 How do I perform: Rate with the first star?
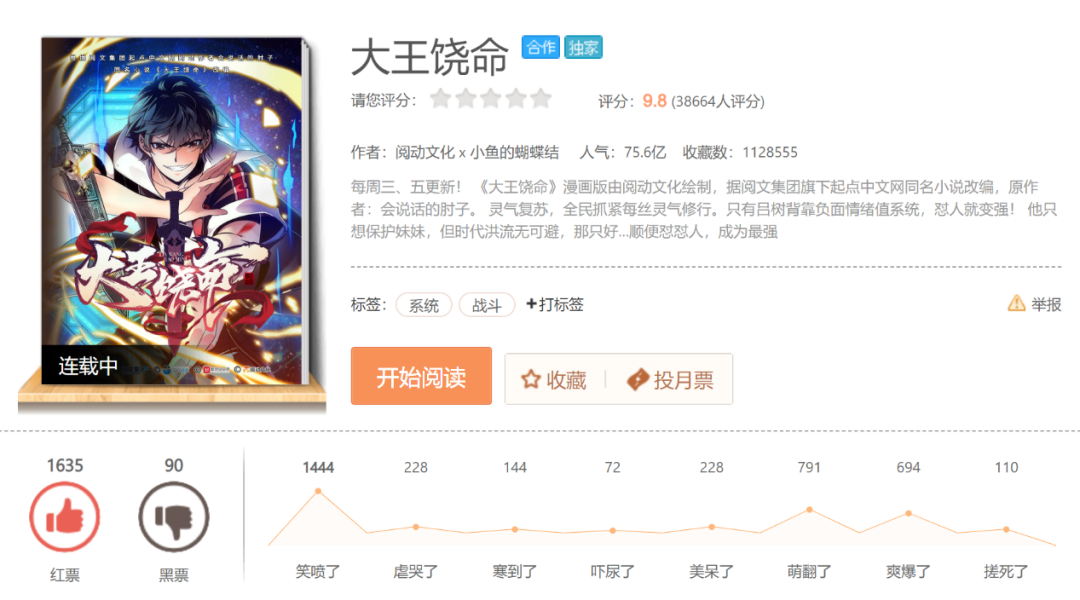[441, 99]
